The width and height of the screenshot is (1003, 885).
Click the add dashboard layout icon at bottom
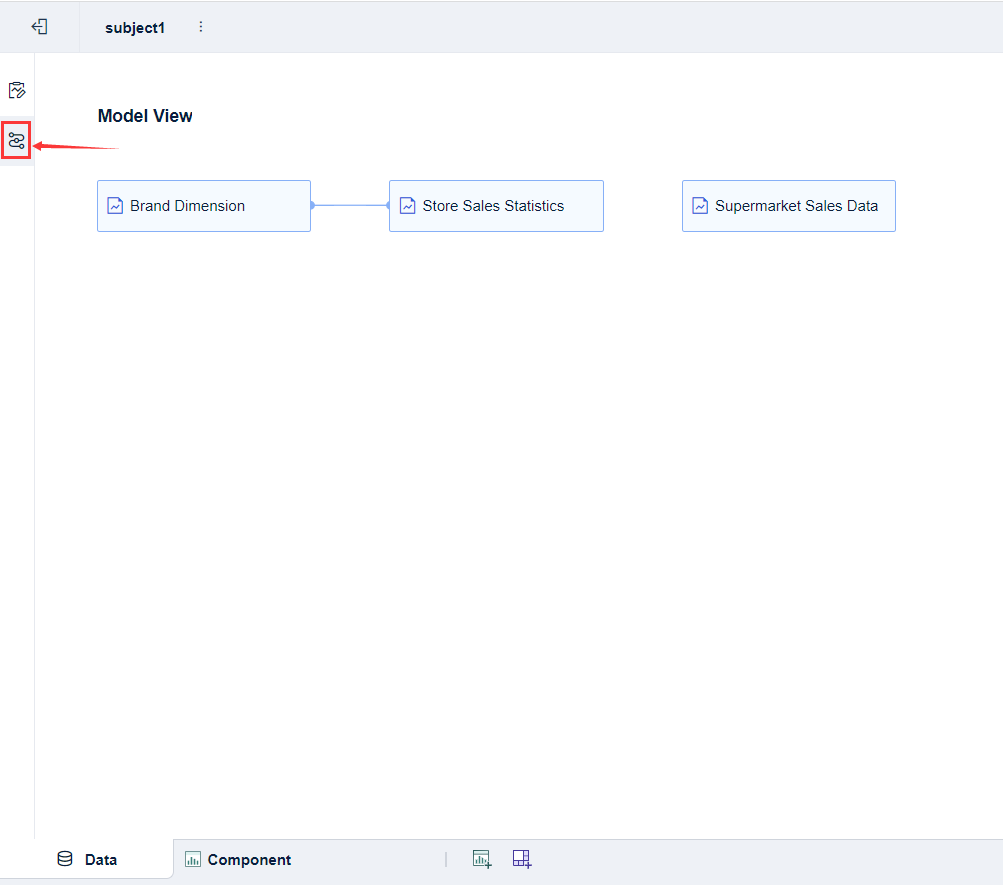(x=521, y=858)
